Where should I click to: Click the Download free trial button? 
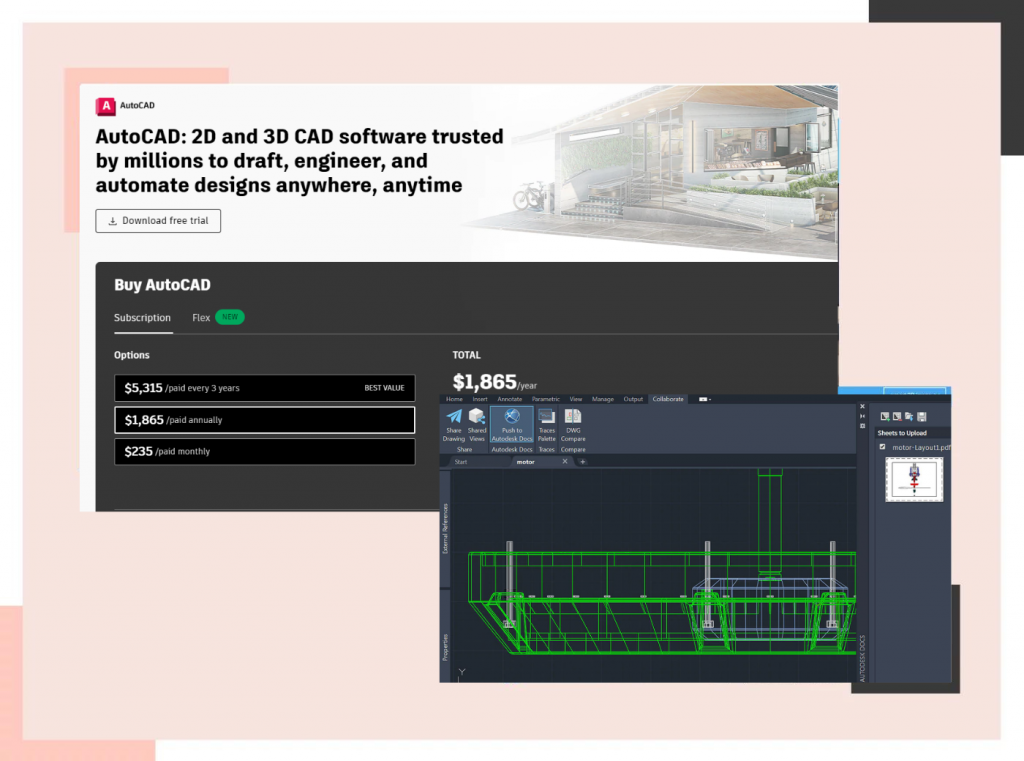point(157,221)
